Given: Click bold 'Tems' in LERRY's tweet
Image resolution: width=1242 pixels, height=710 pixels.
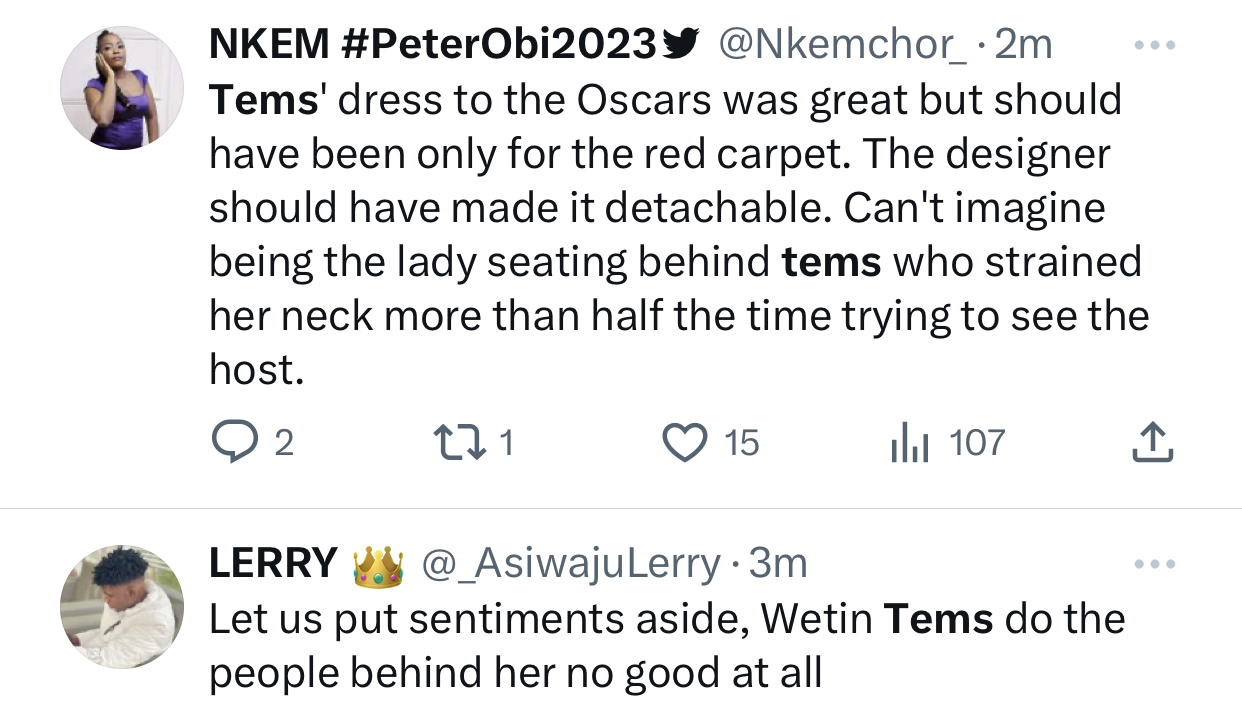Looking at the screenshot, I should (939, 620).
